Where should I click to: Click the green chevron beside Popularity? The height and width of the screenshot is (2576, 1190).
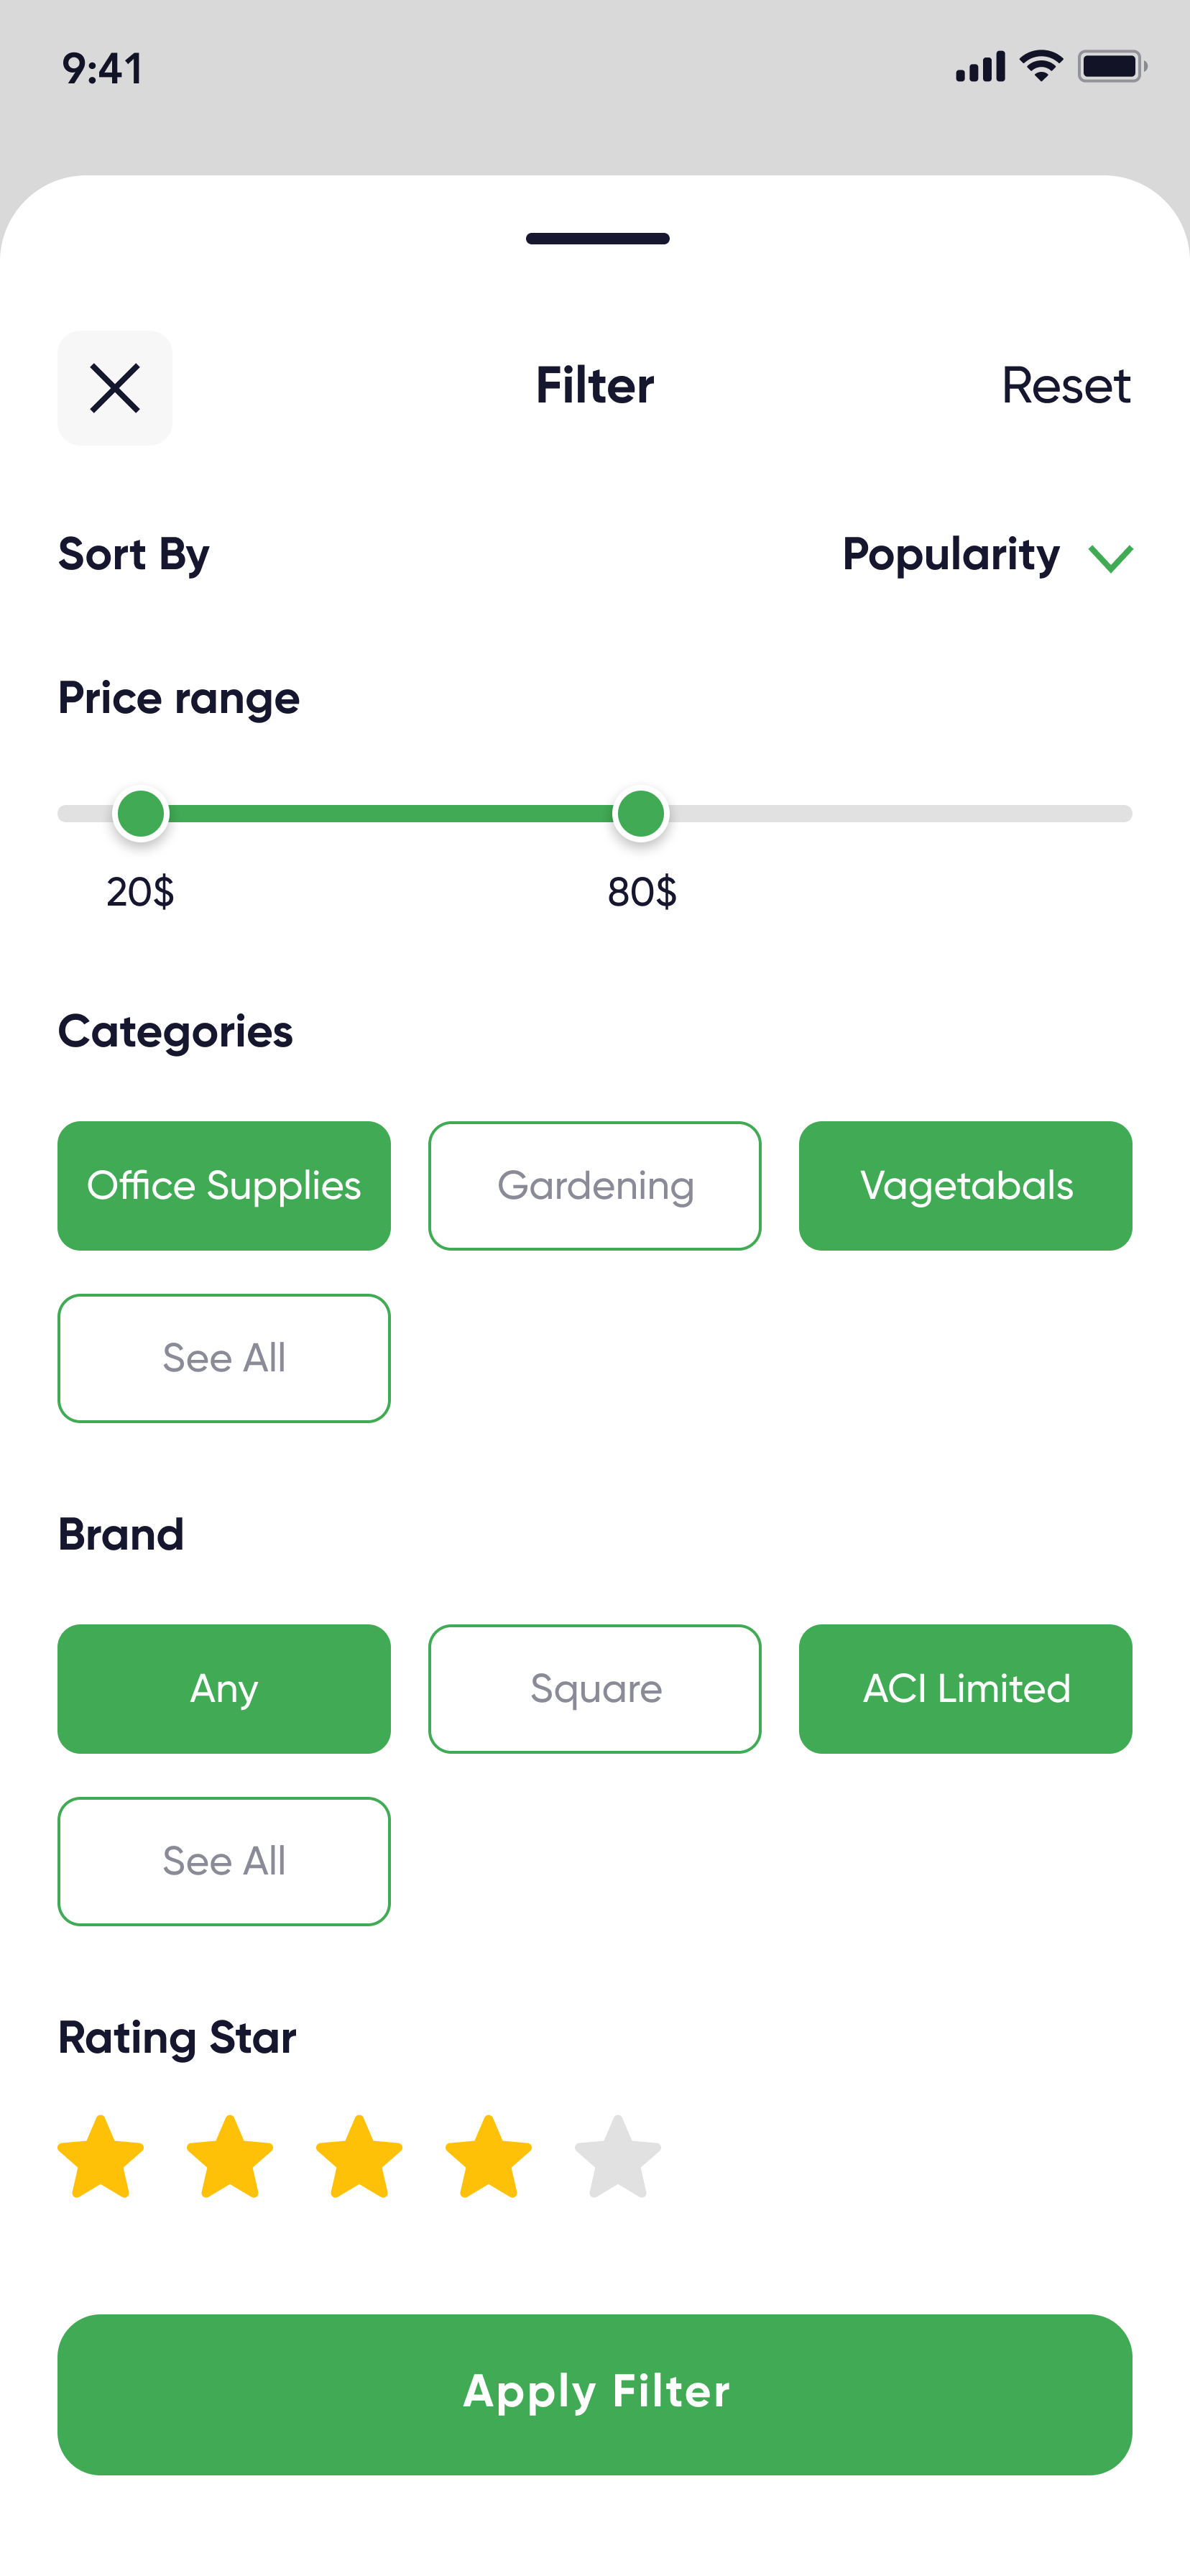[x=1110, y=558]
